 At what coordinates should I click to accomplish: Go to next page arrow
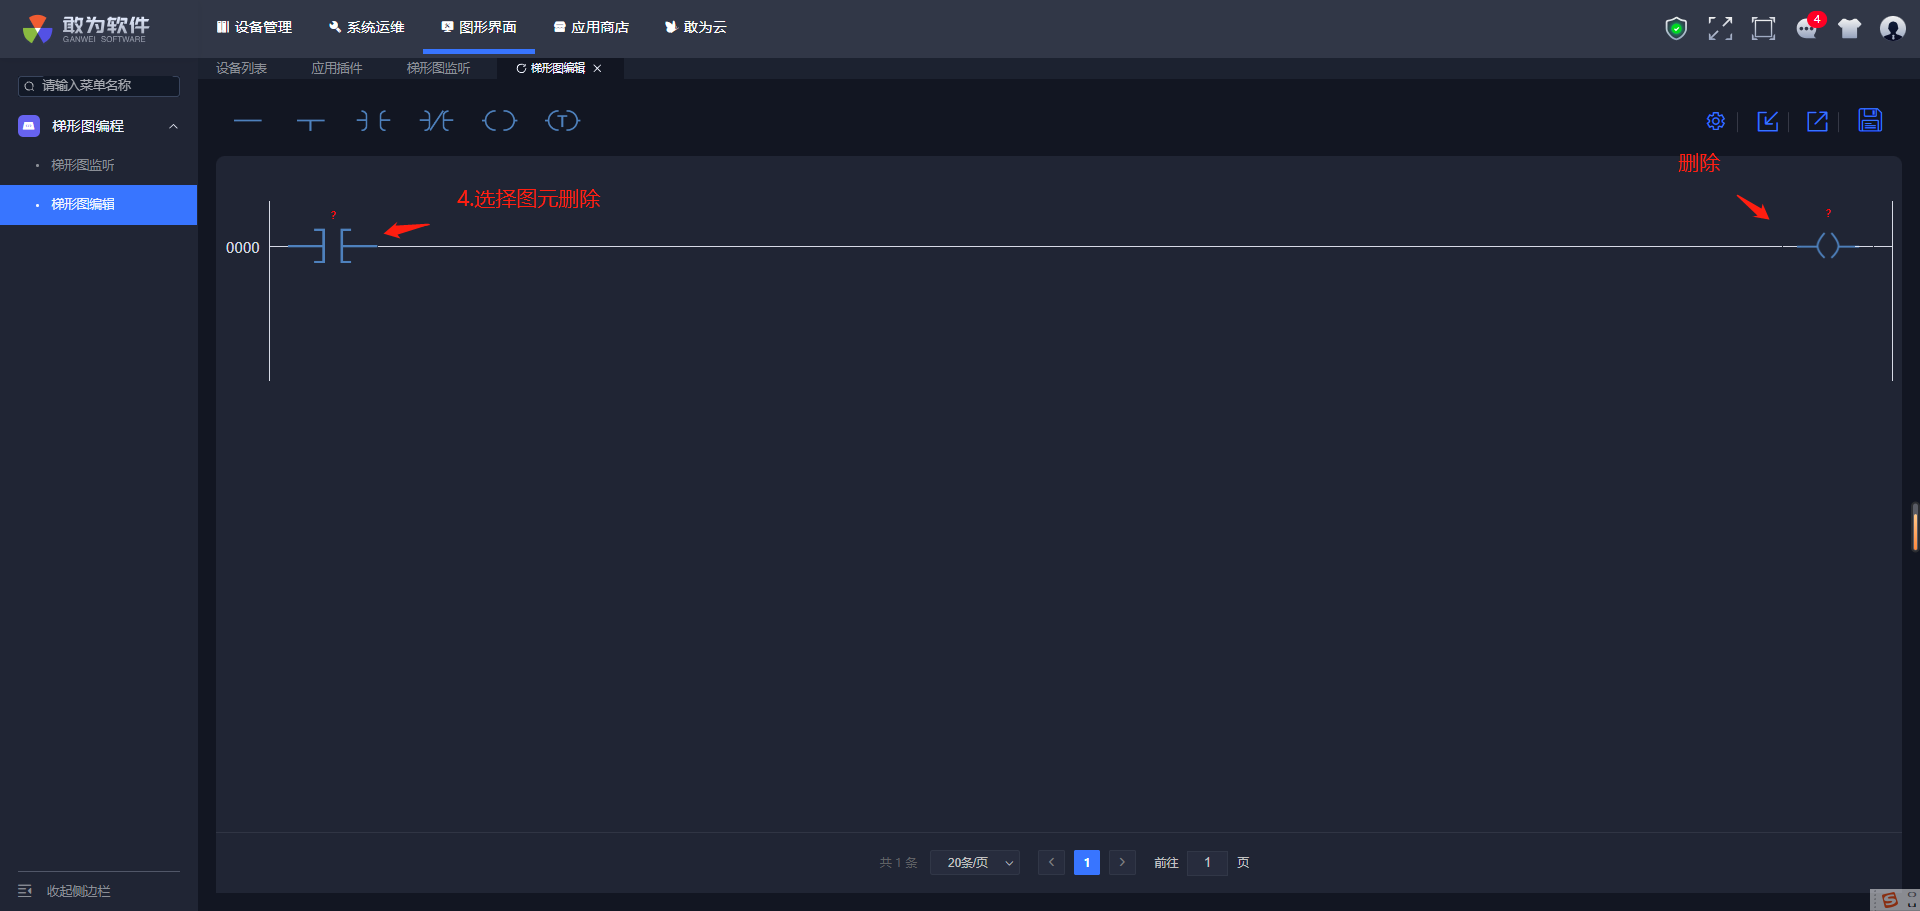click(x=1122, y=862)
